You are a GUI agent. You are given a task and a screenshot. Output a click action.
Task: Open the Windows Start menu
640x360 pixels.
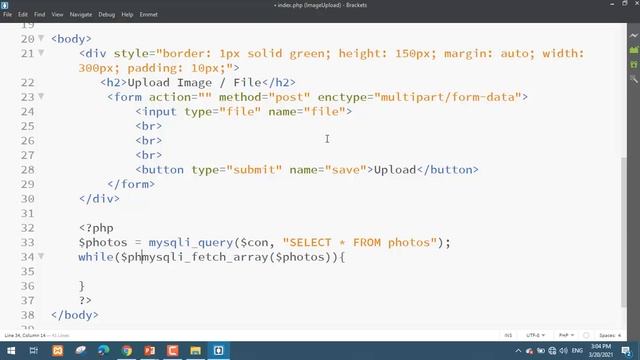point(11,351)
